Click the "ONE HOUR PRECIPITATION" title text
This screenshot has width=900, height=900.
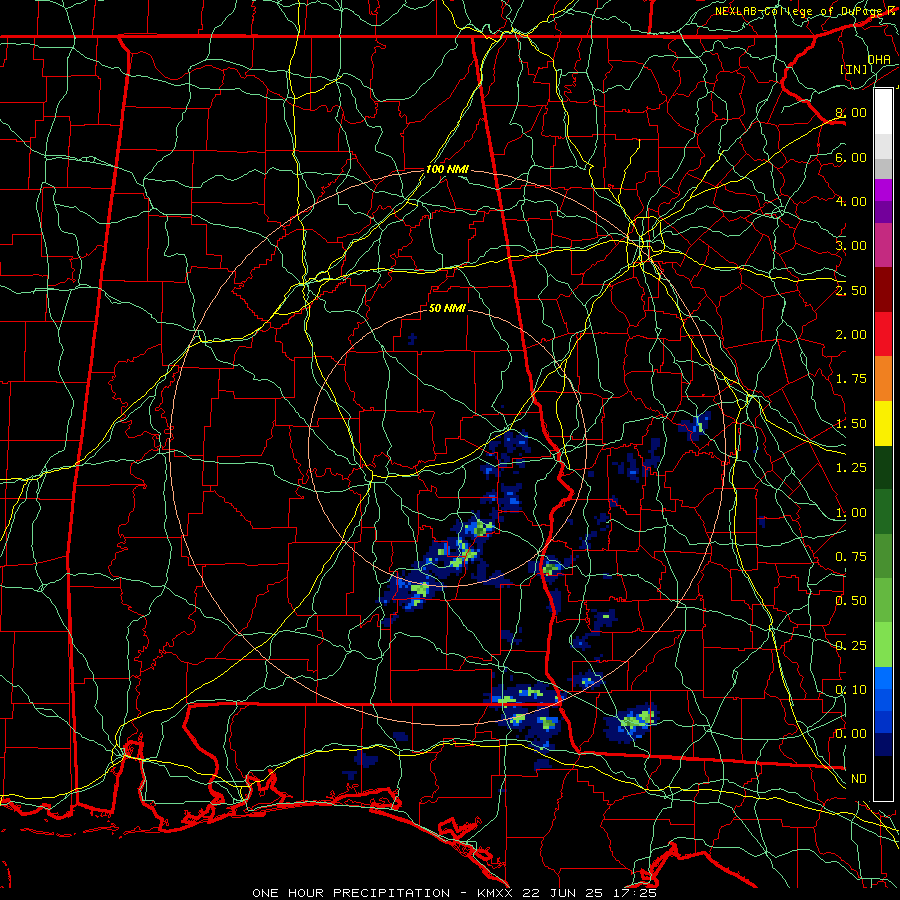click(x=351, y=893)
